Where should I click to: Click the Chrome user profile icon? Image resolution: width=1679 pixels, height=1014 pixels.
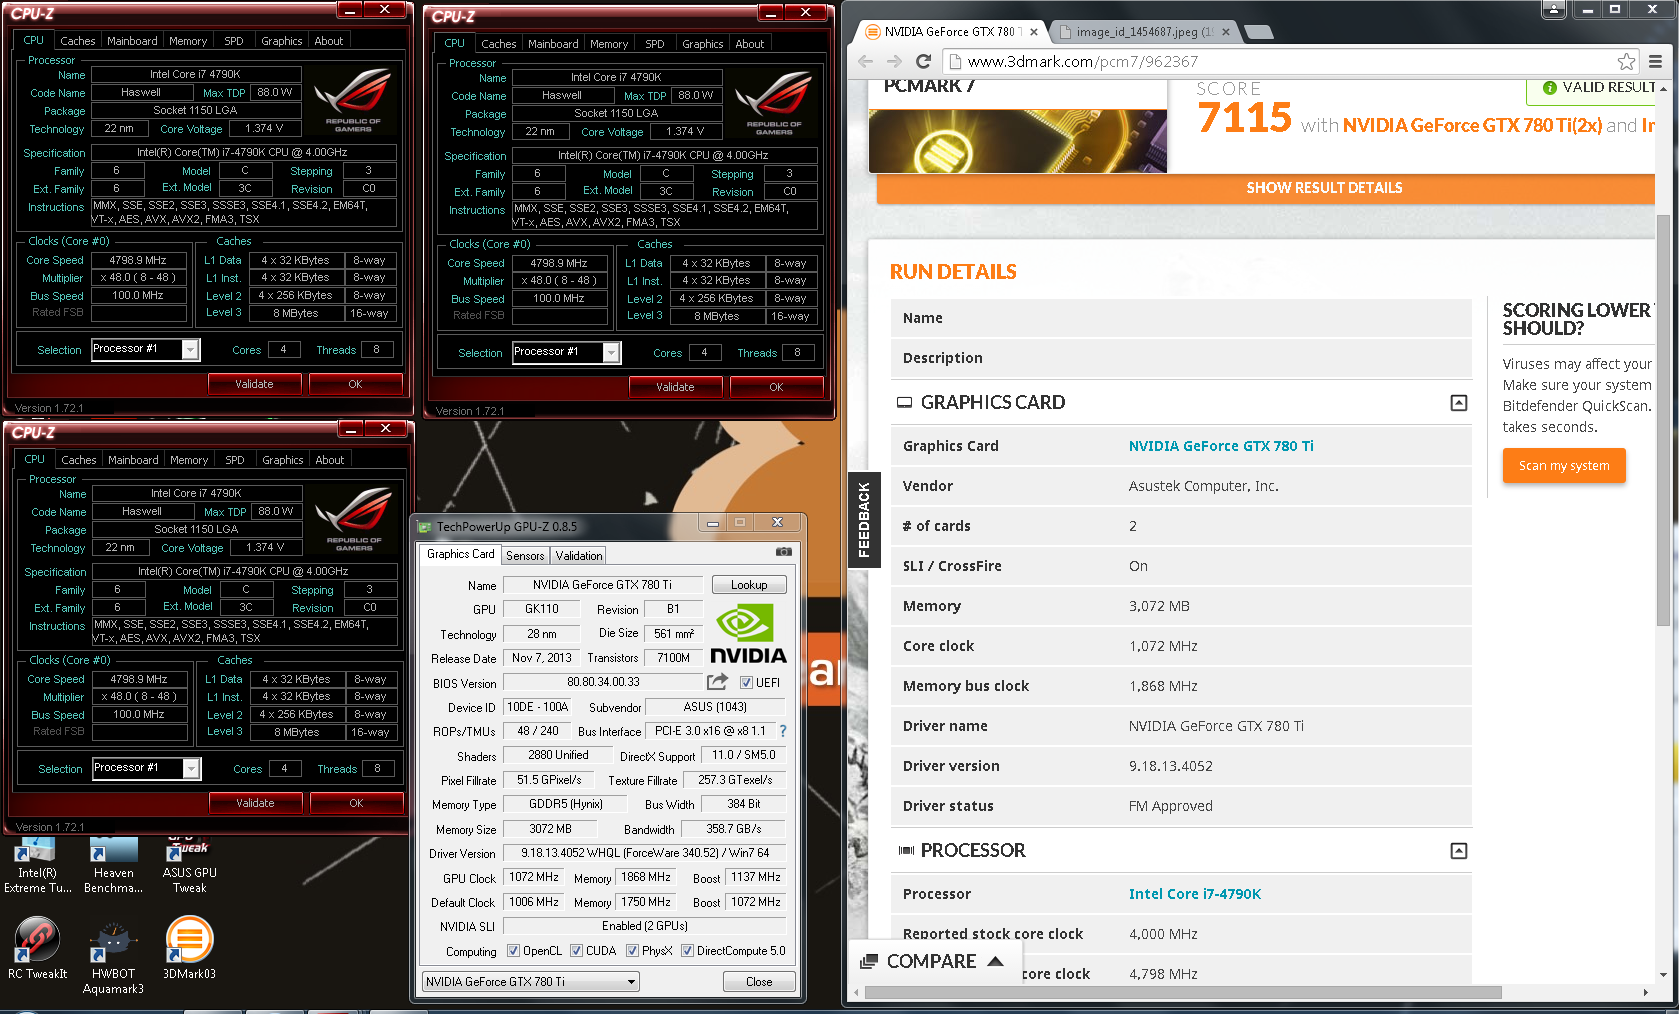1554,10
